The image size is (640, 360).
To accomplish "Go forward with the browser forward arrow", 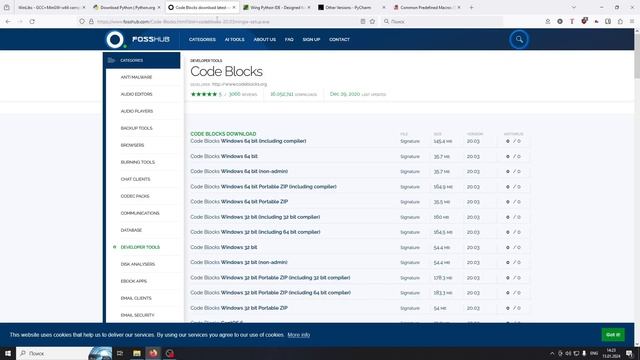I will point(20,21).
